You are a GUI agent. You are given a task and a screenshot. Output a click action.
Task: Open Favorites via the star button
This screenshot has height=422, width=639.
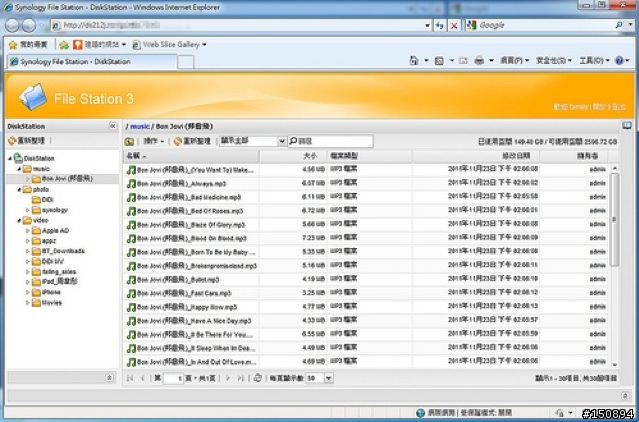[28, 44]
